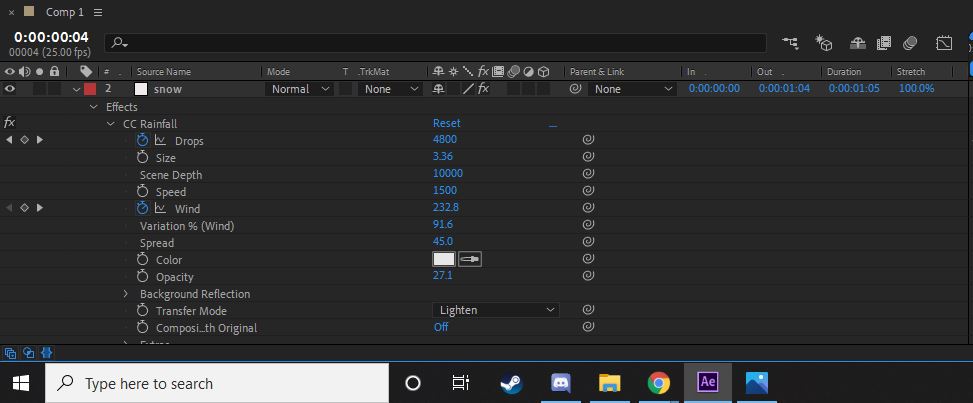Toggle the fx switch for CC Rainfall
973x403 pixels.
[10, 123]
